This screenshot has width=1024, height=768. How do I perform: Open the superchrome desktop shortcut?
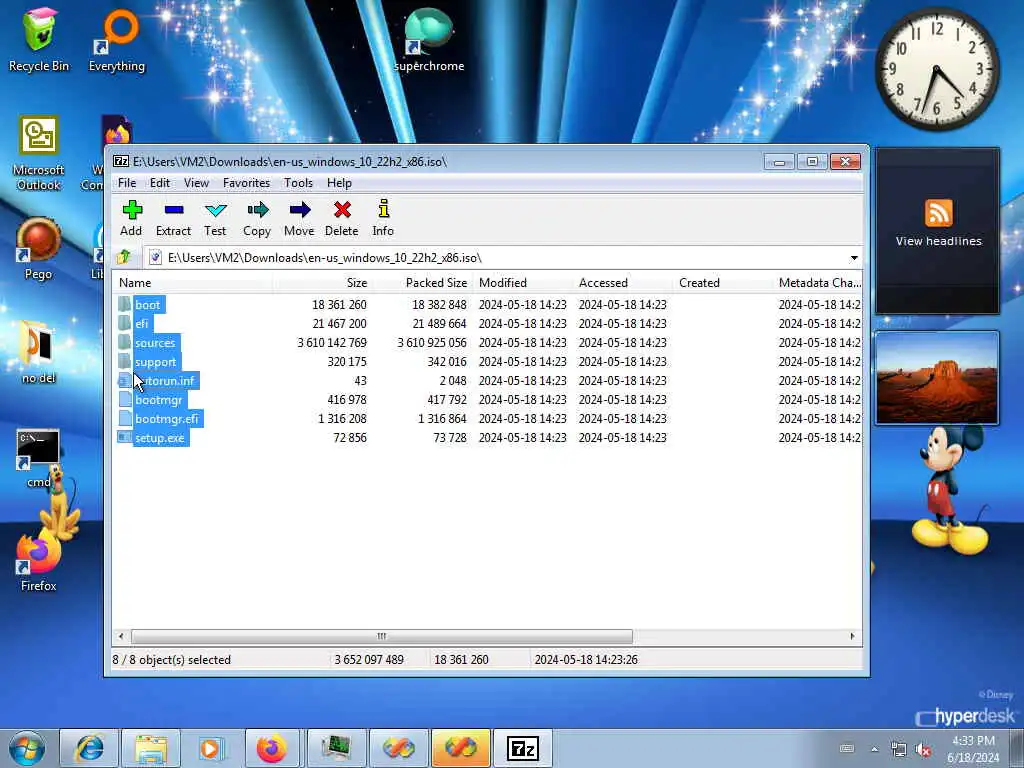429,39
